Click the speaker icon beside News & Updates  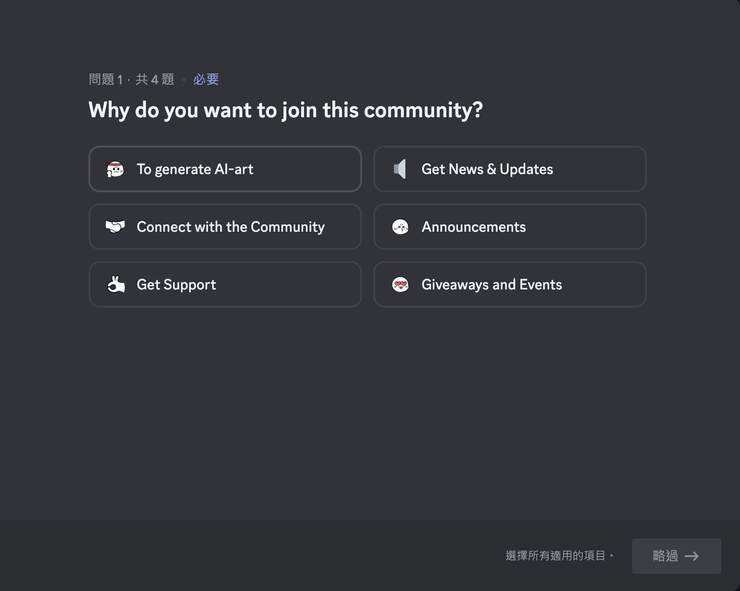click(400, 169)
